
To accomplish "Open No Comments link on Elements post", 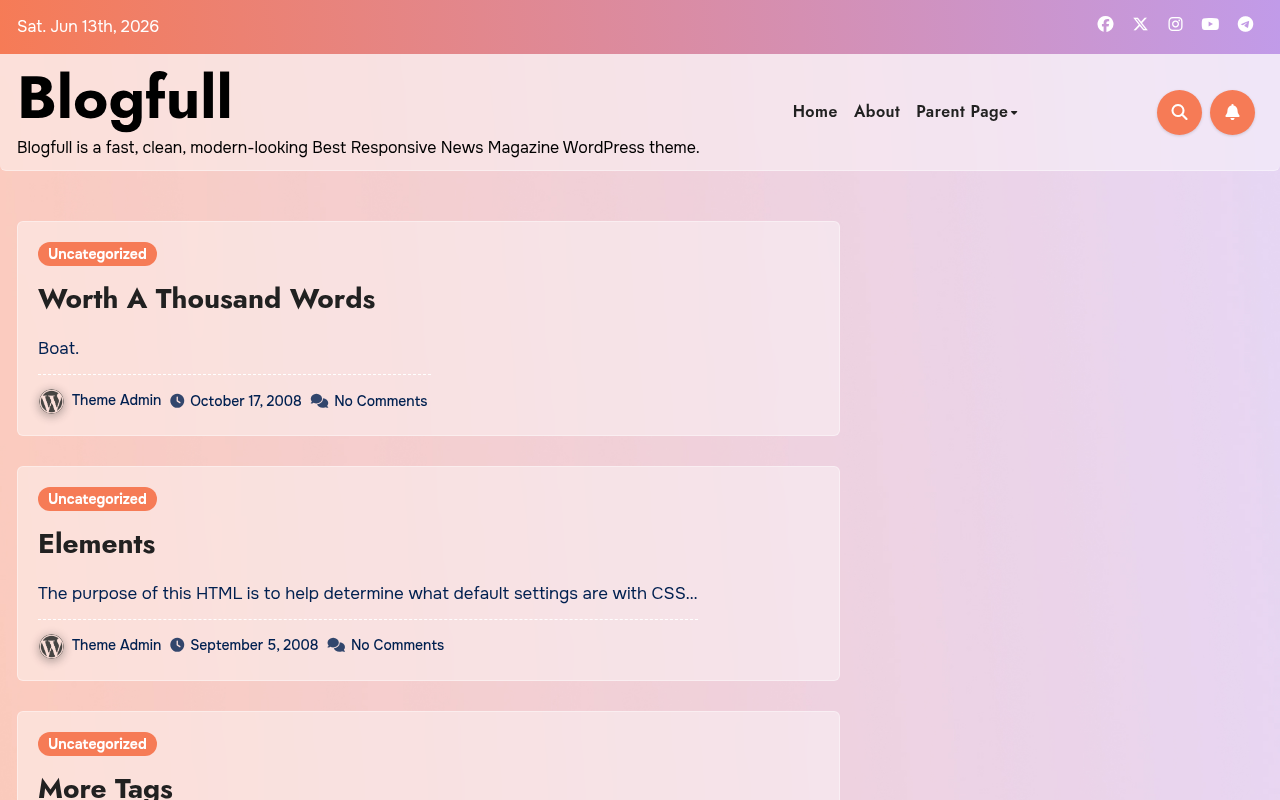I will pos(397,645).
